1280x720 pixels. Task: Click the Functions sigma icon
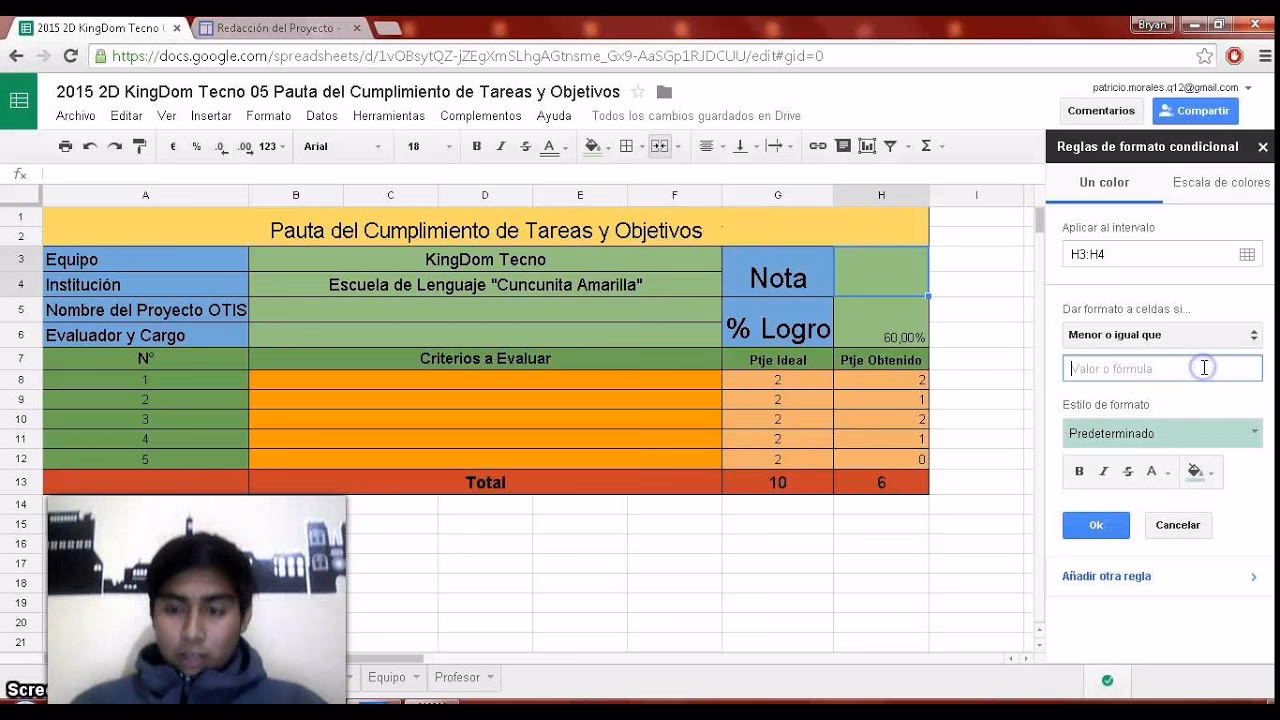926,146
